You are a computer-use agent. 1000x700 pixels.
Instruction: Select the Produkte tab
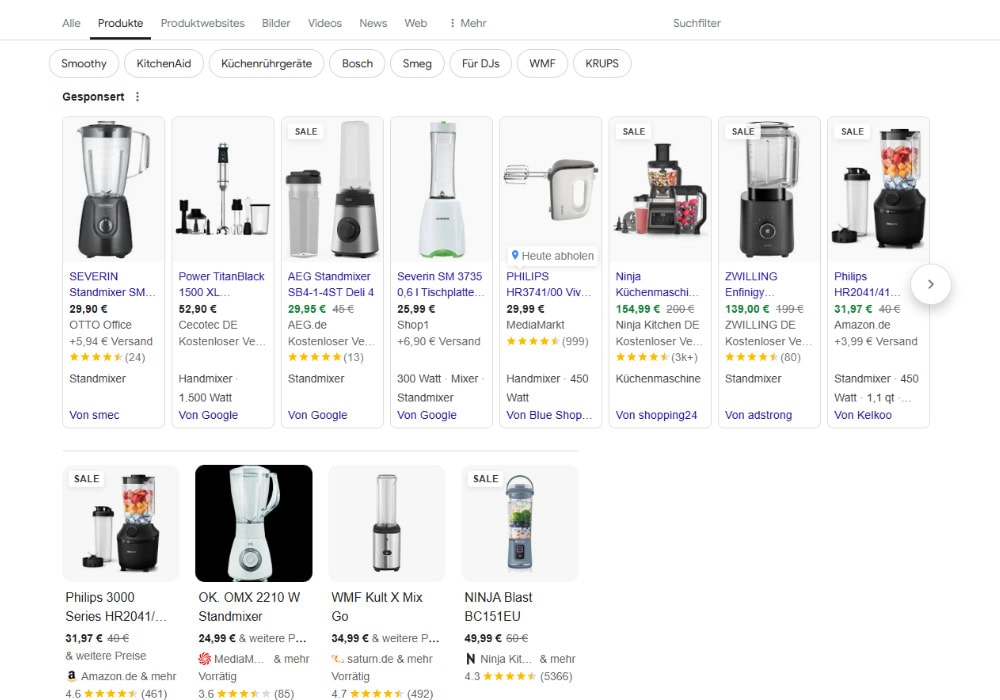tap(121, 23)
